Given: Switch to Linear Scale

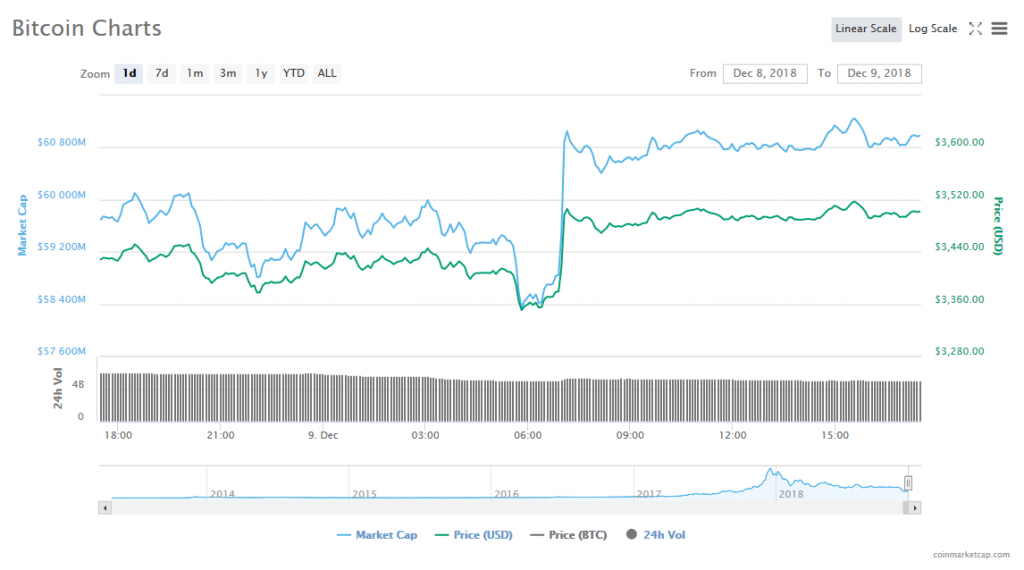Looking at the screenshot, I should tap(866, 29).
